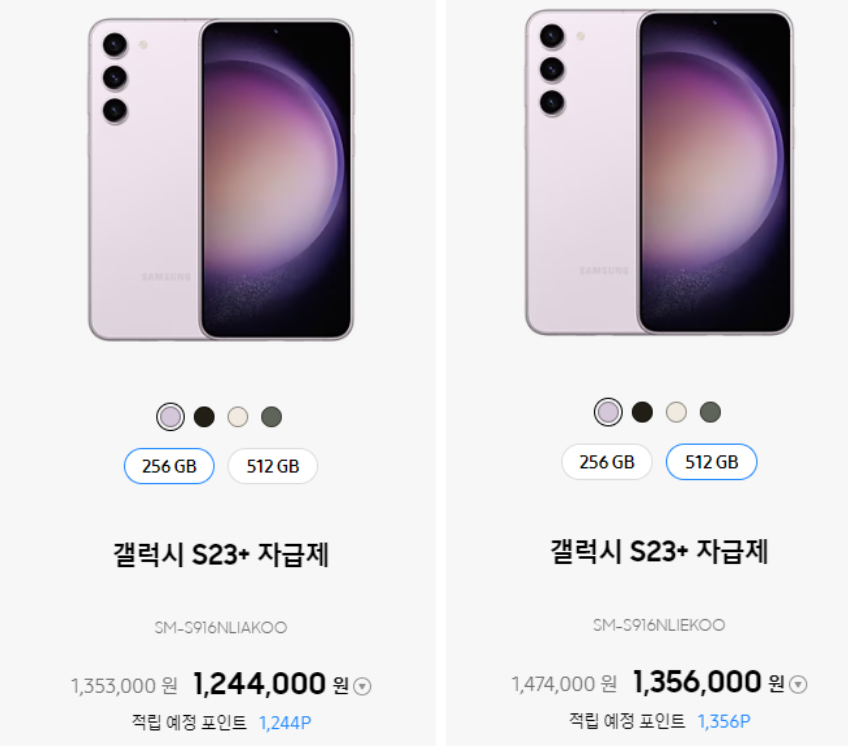The image size is (848, 748).
Task: Select lavender color swatch on left card
Action: (x=170, y=417)
